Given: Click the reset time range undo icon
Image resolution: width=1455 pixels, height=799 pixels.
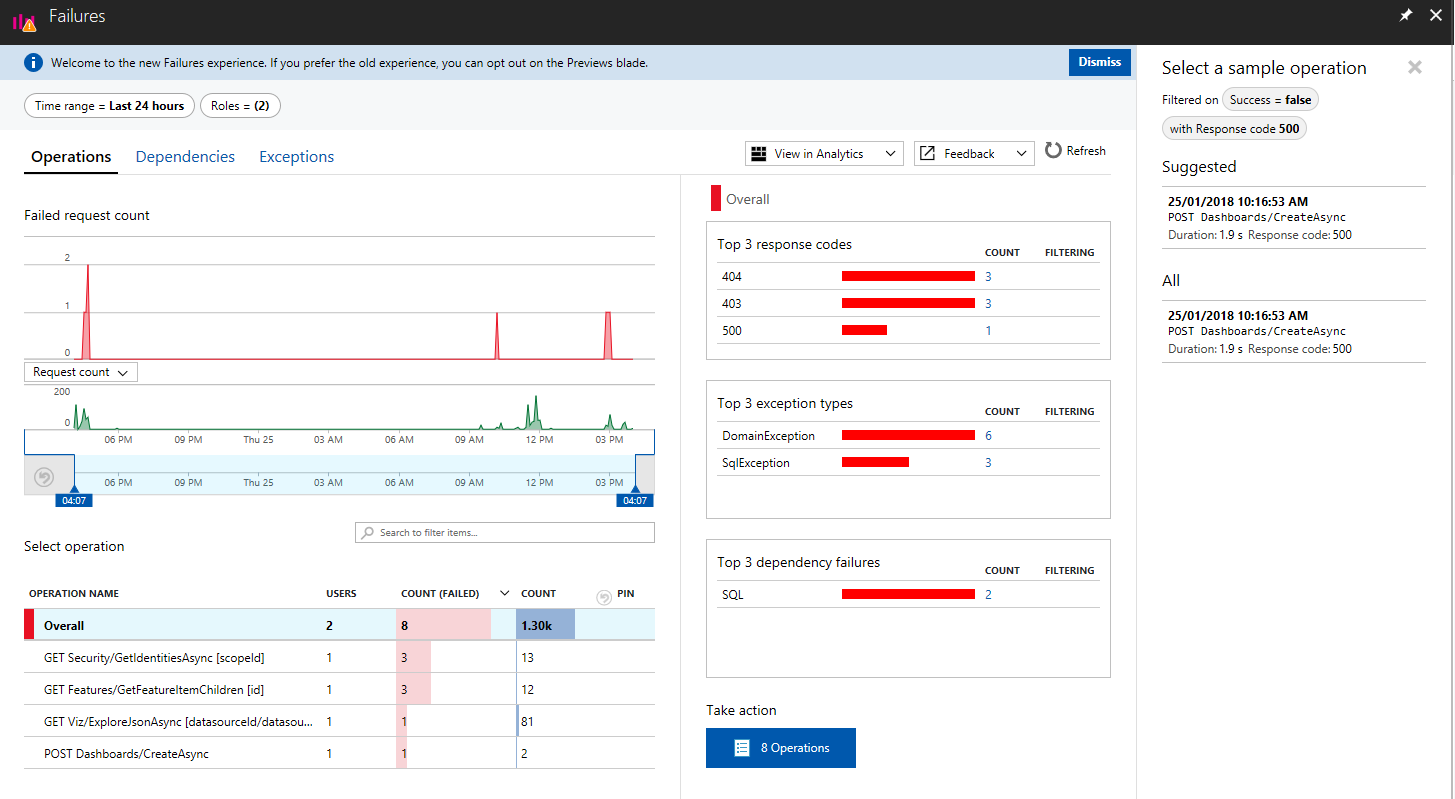Looking at the screenshot, I should point(44,477).
